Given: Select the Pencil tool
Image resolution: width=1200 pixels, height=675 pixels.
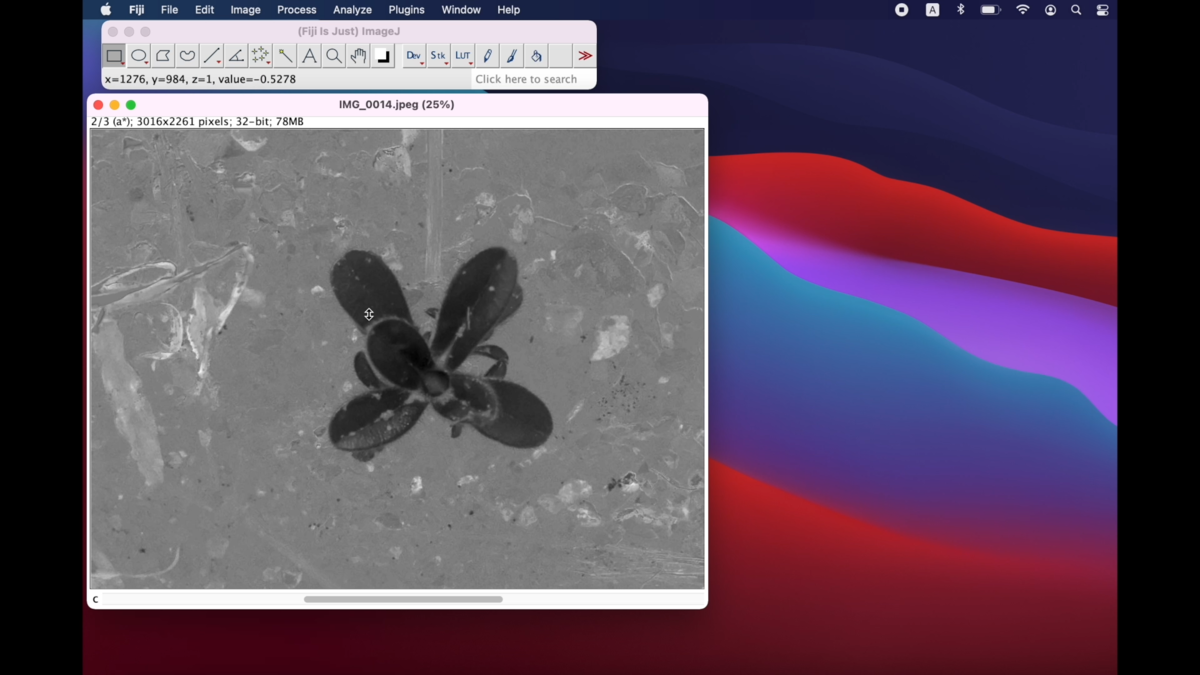Looking at the screenshot, I should [488, 56].
